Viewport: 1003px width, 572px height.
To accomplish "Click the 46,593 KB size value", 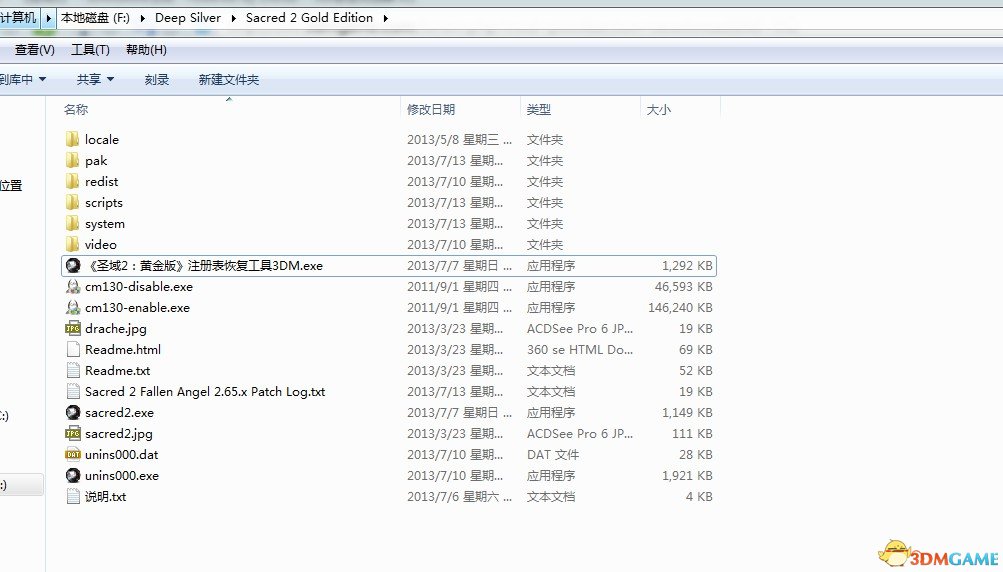I will click(x=683, y=287).
